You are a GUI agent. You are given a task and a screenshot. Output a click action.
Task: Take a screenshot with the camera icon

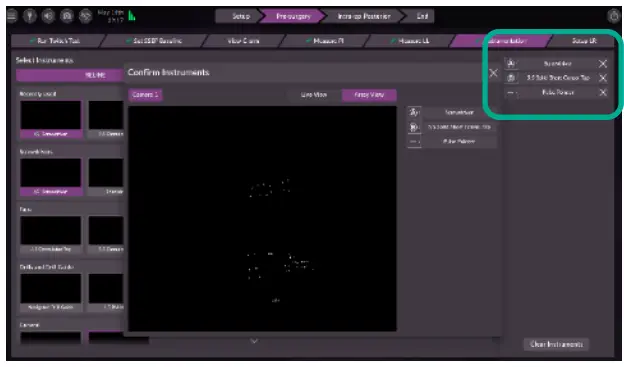click(x=67, y=16)
